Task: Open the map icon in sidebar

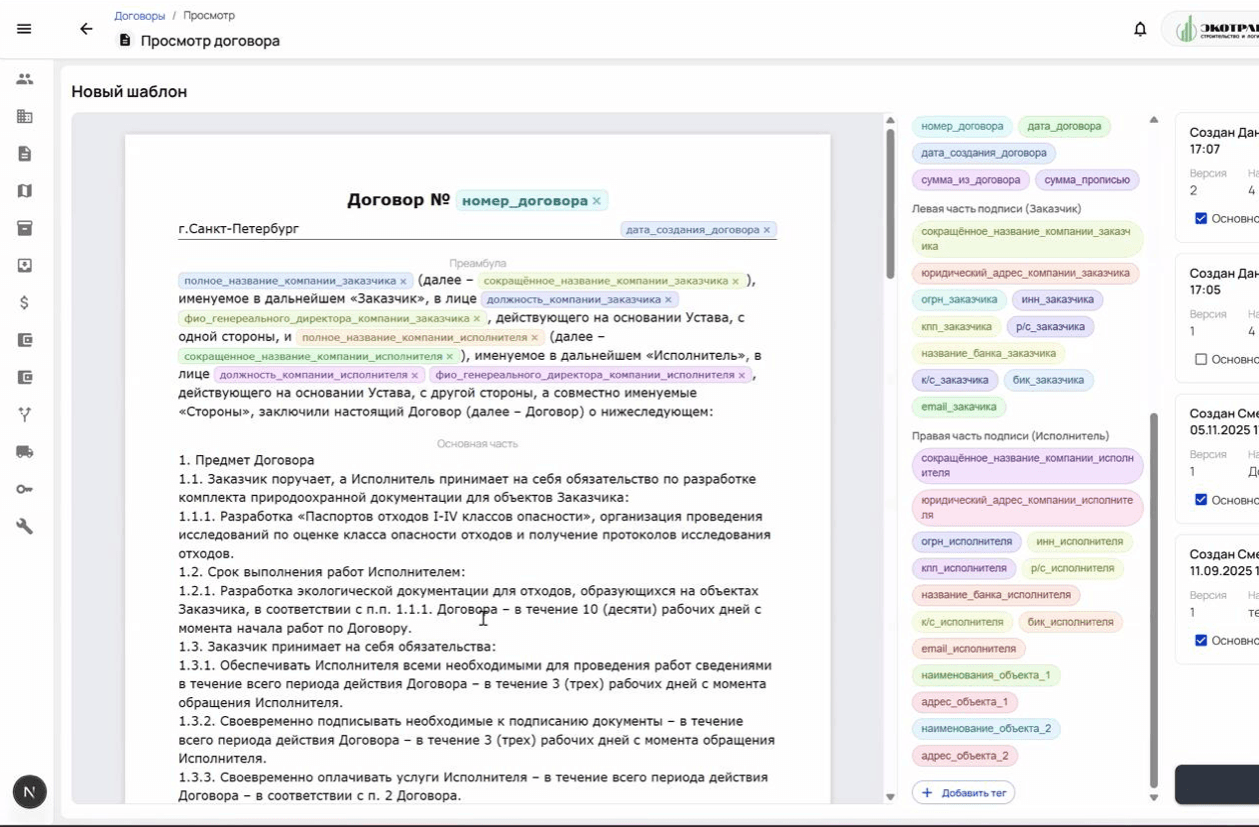Action: (25, 191)
